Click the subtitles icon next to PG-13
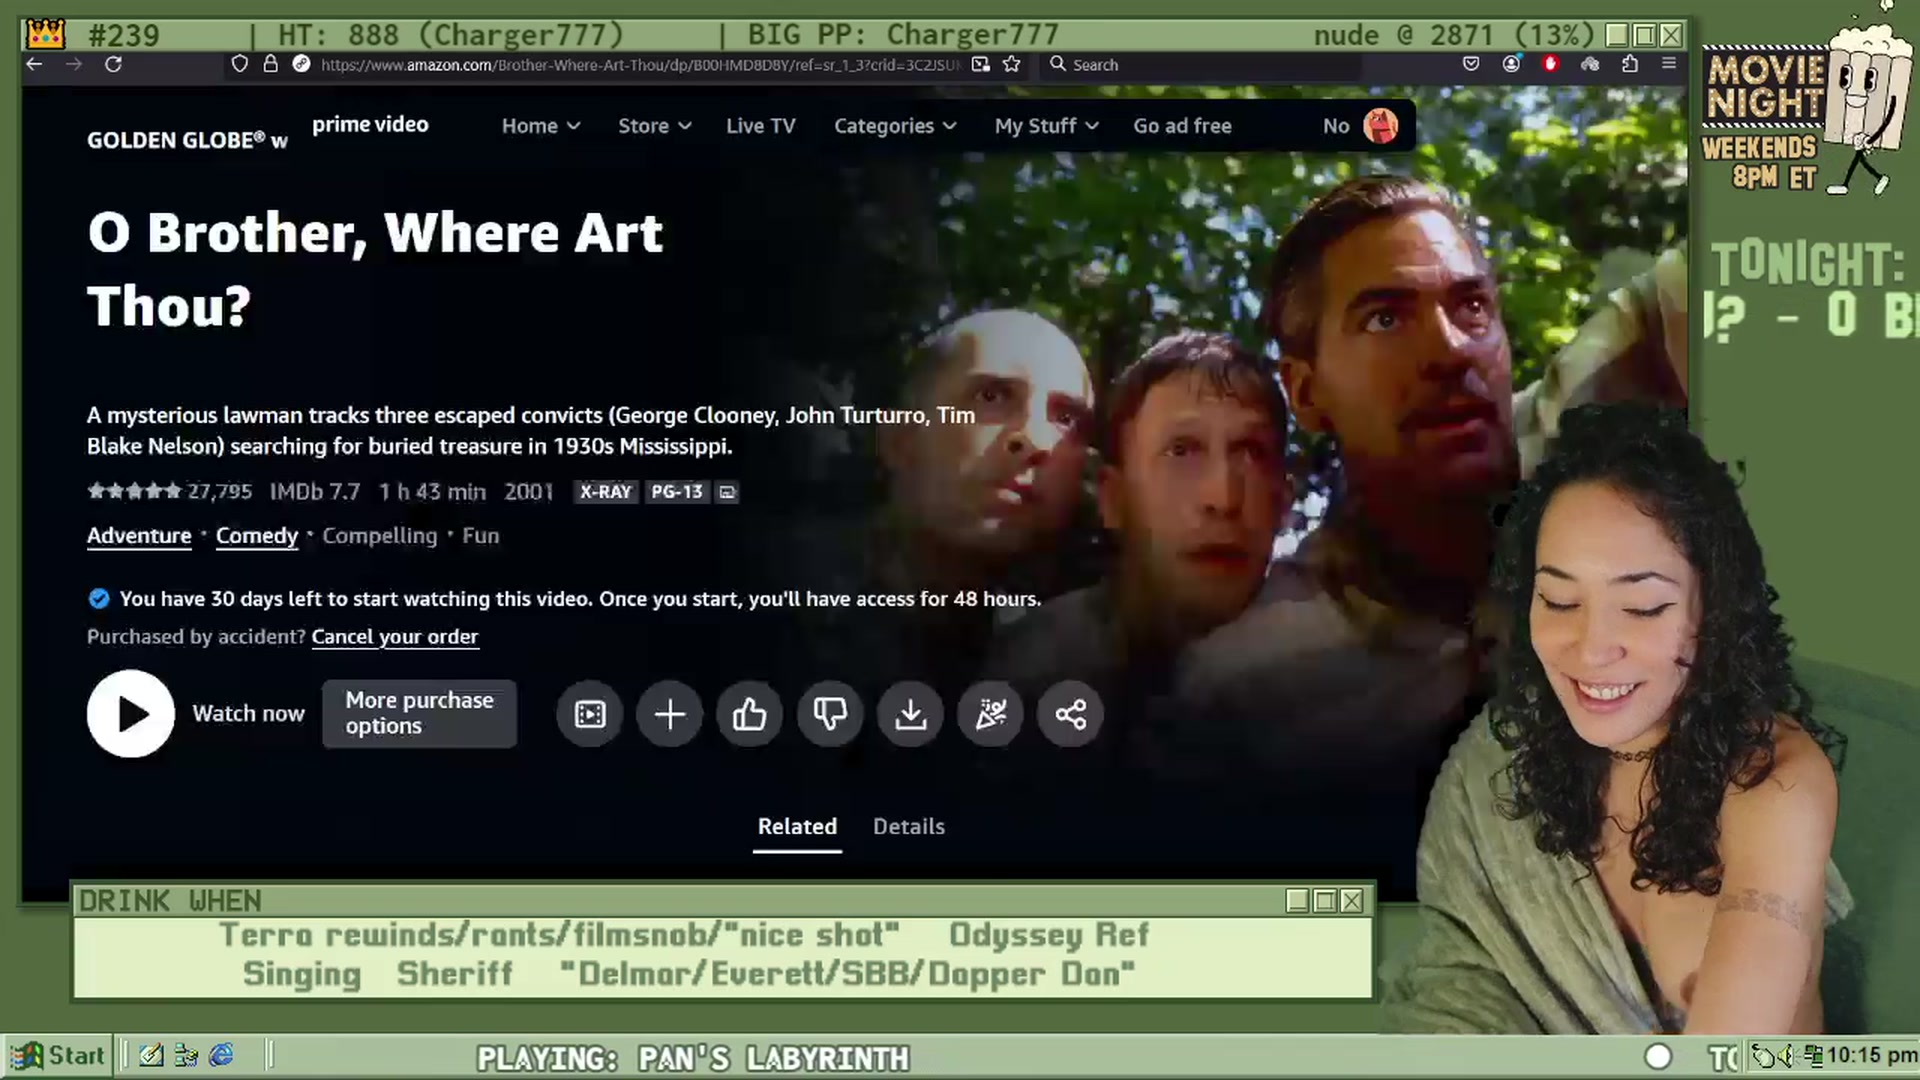This screenshot has height=1080, width=1920. (x=727, y=492)
